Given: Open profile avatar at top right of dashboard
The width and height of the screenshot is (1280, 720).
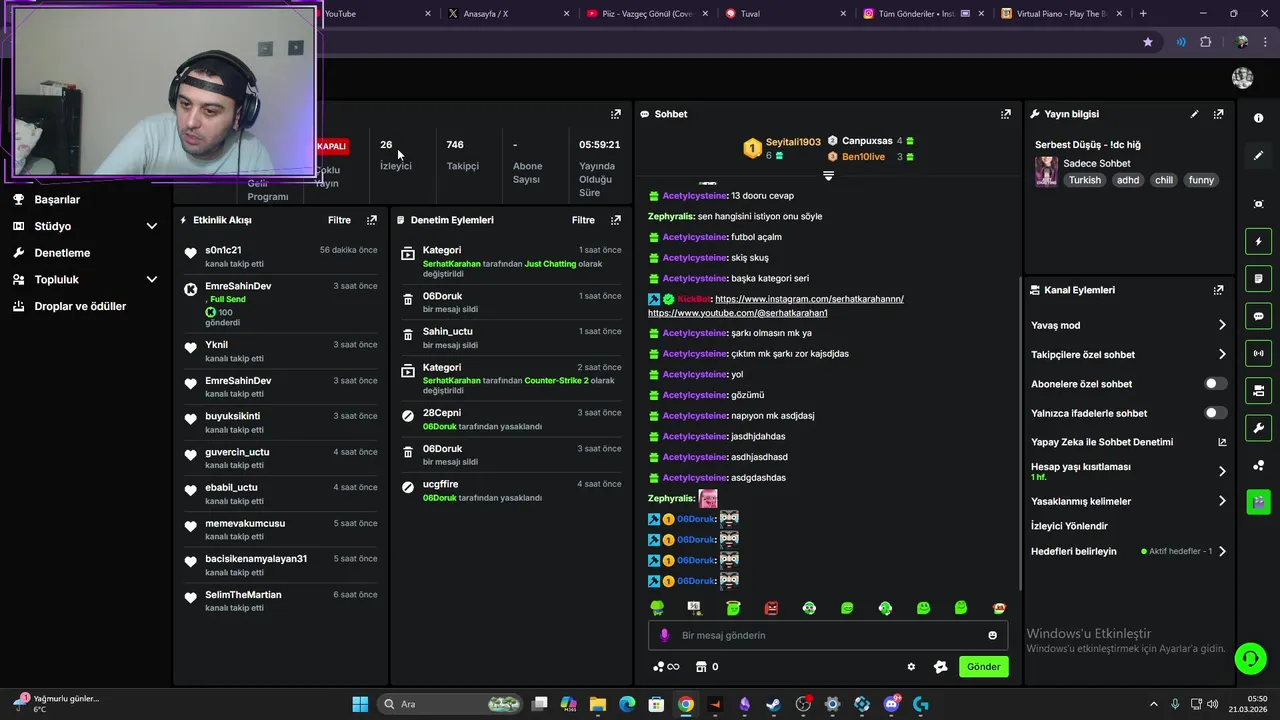Looking at the screenshot, I should [1242, 77].
